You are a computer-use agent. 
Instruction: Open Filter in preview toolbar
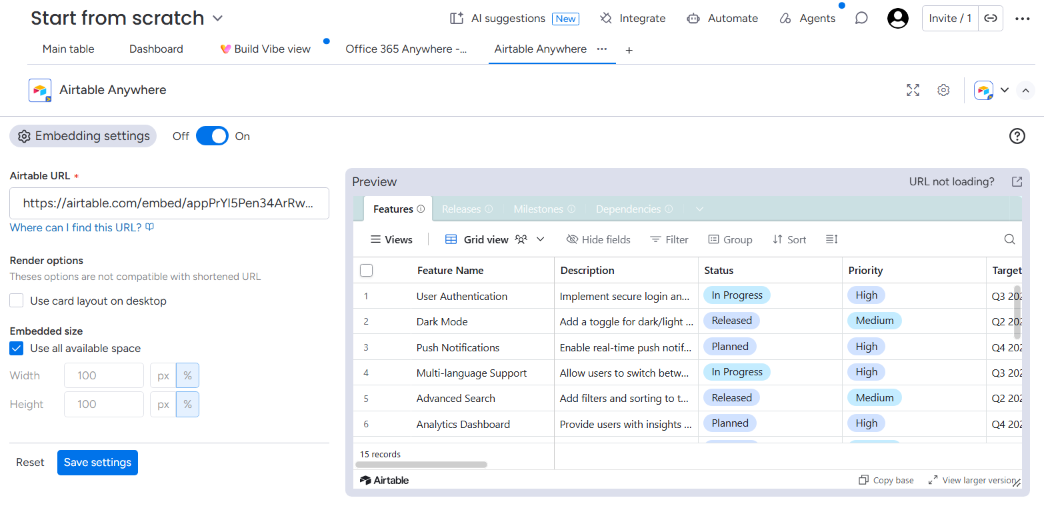(669, 239)
